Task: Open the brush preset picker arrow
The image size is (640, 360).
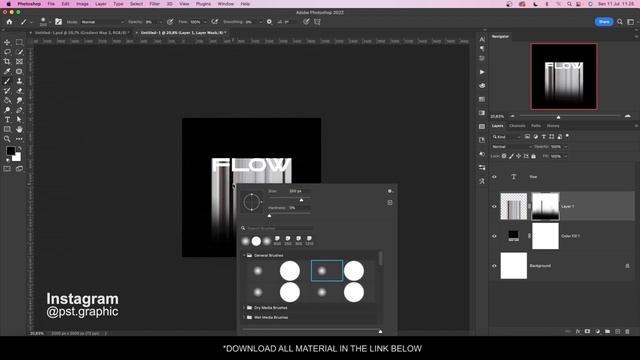Action: click(x=50, y=22)
